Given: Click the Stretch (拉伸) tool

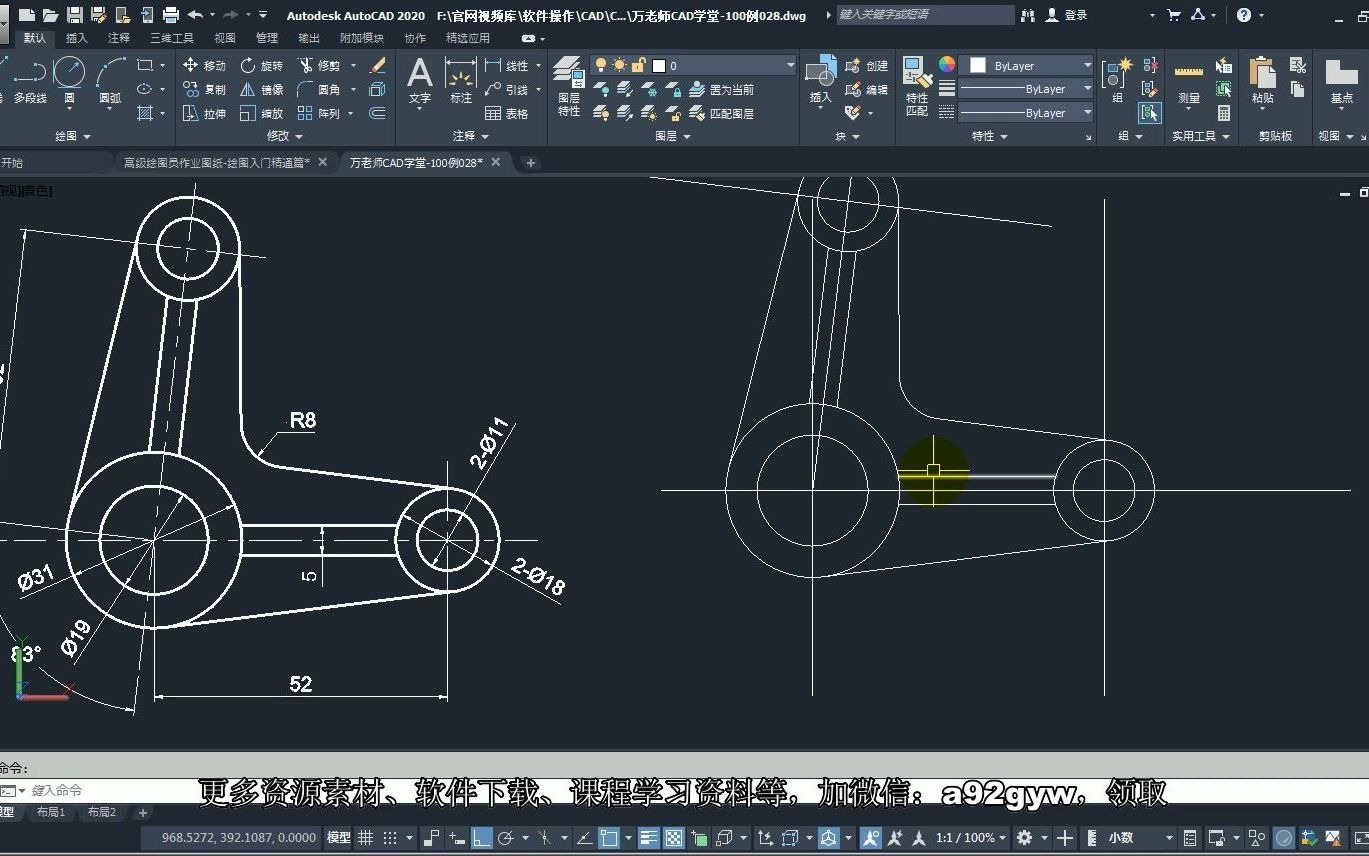Looking at the screenshot, I should click(205, 113).
